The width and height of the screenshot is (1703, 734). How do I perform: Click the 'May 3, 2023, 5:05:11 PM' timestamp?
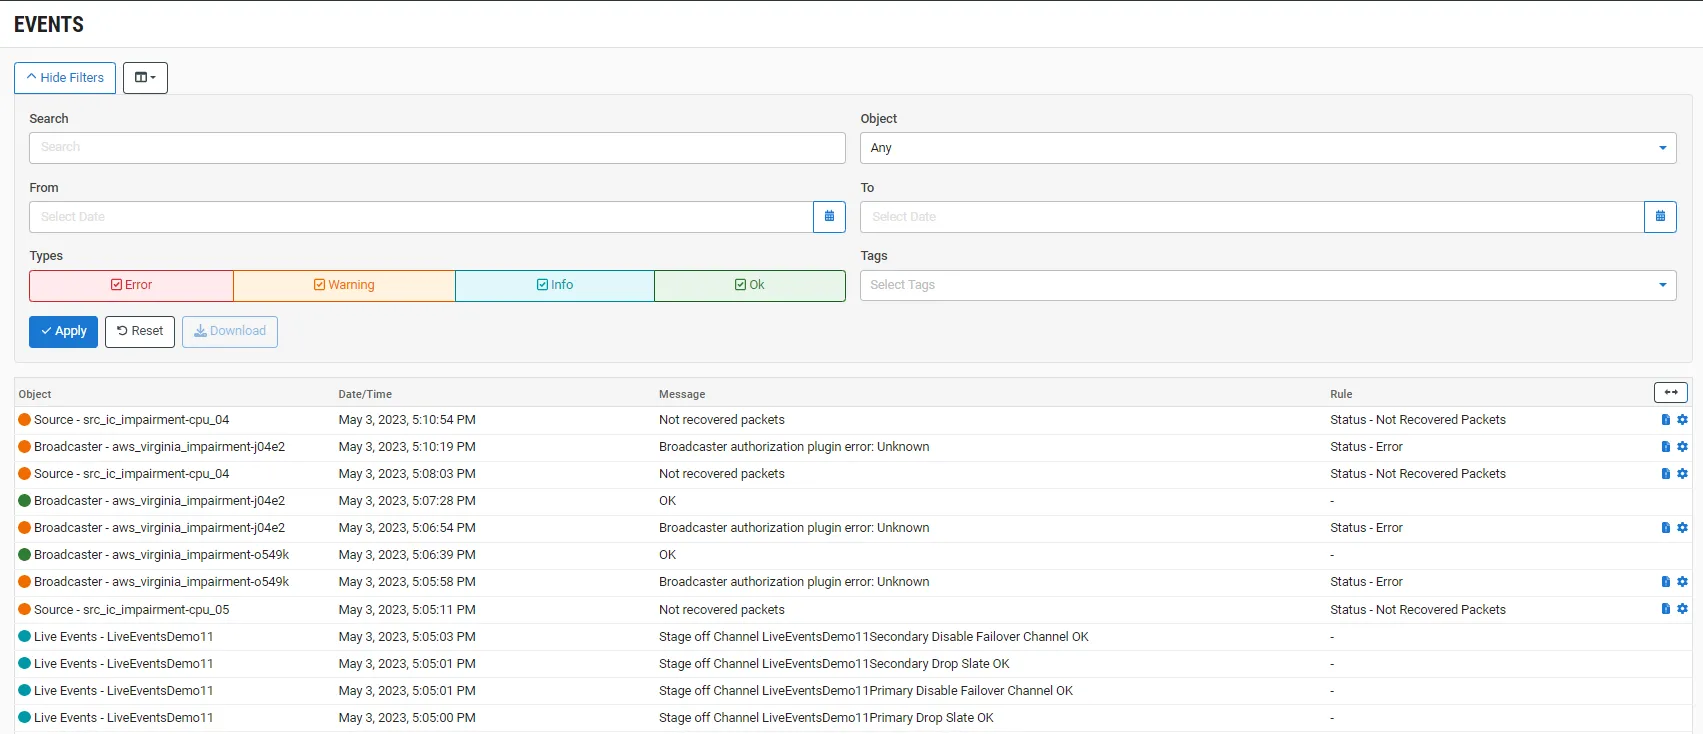tap(407, 610)
